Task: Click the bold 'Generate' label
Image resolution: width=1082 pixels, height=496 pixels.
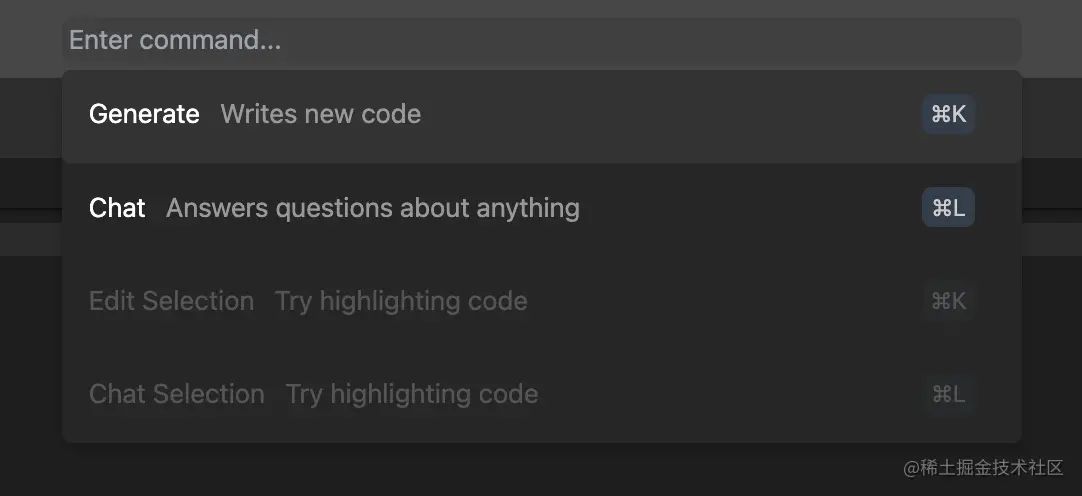Action: [144, 114]
